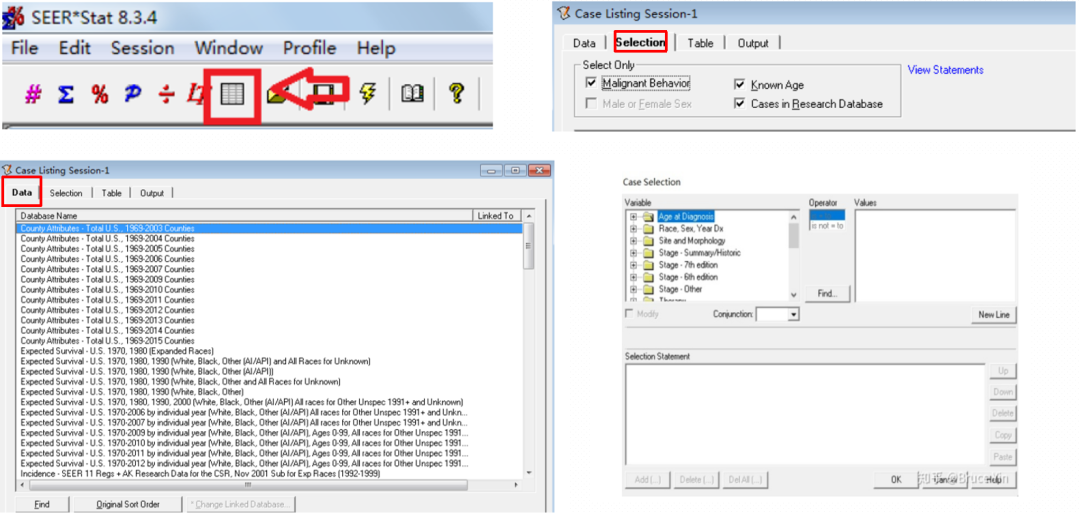This screenshot has width=1080, height=513.
Task: Switch to Table tab beside View Statements link
Action: (700, 43)
